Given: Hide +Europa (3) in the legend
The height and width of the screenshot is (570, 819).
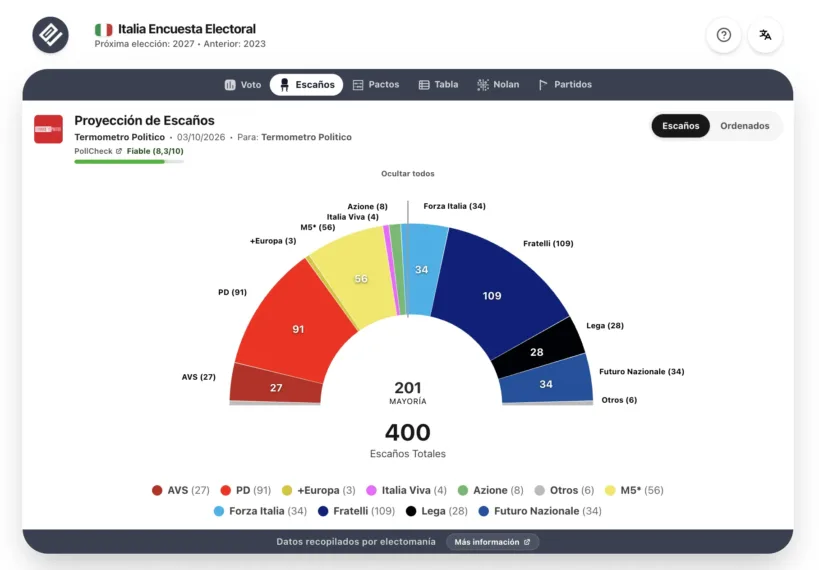Looking at the screenshot, I should tap(319, 490).
